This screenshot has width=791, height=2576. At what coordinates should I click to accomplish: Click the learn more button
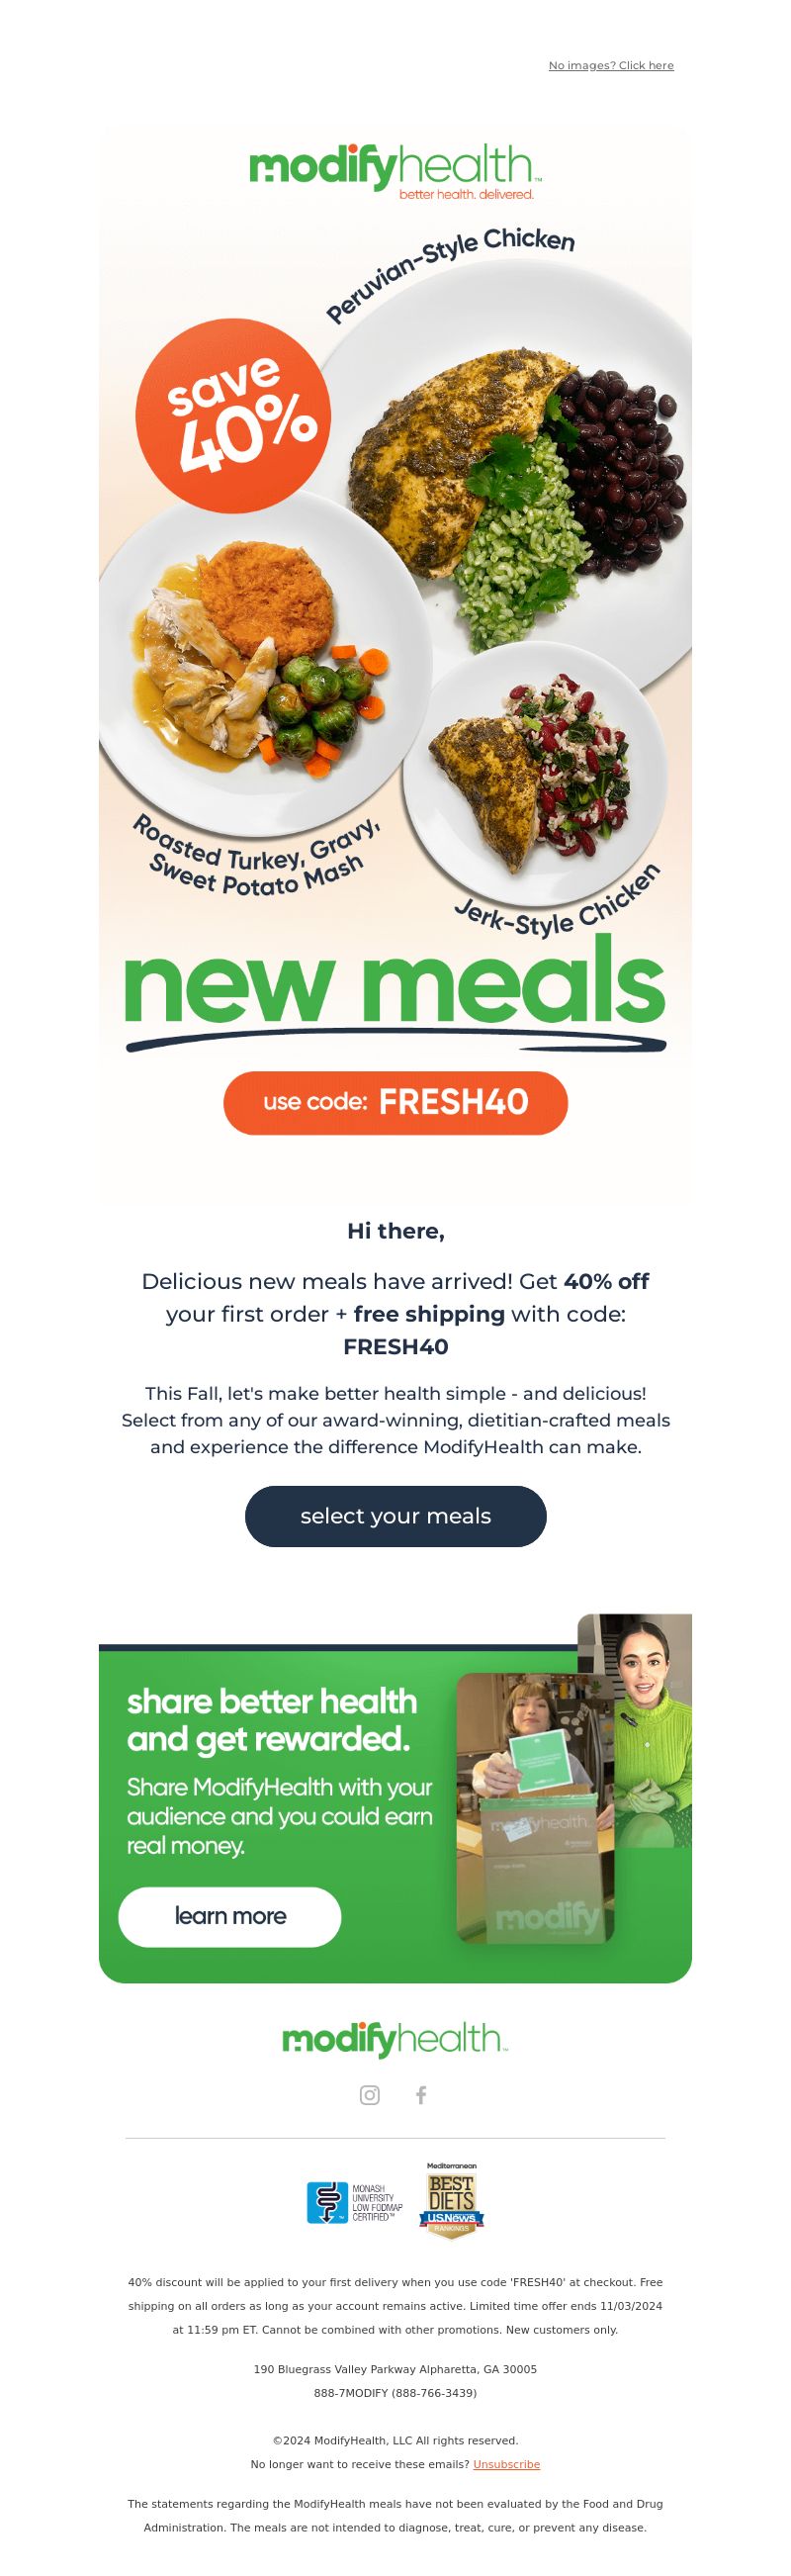[x=230, y=1915]
